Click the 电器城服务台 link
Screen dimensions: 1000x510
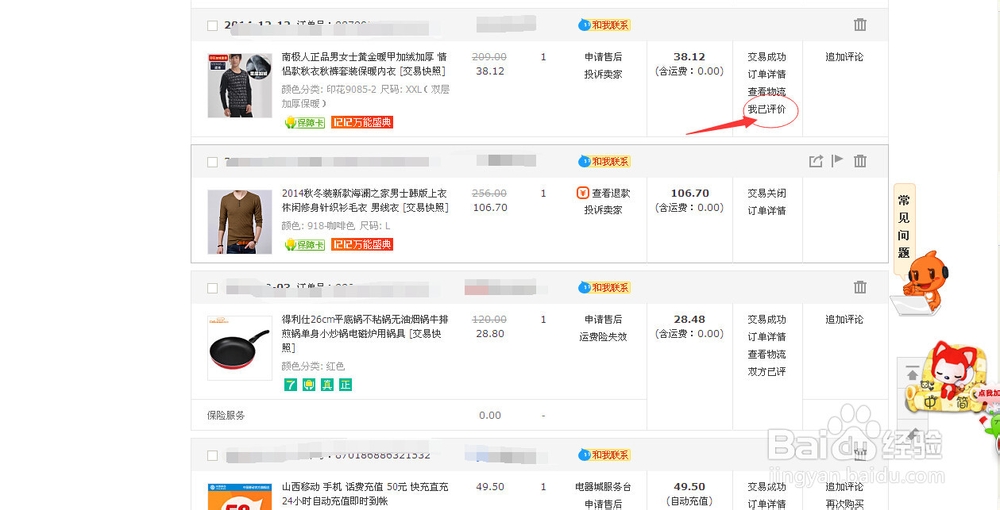[603, 487]
